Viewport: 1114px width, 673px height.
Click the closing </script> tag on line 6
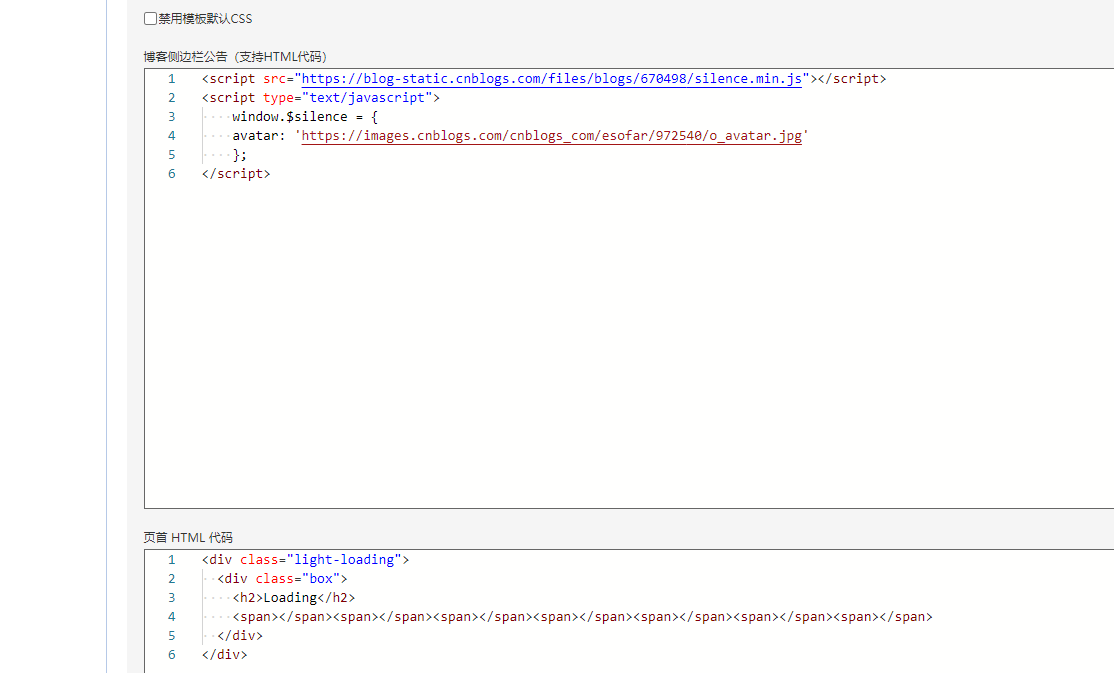point(235,173)
